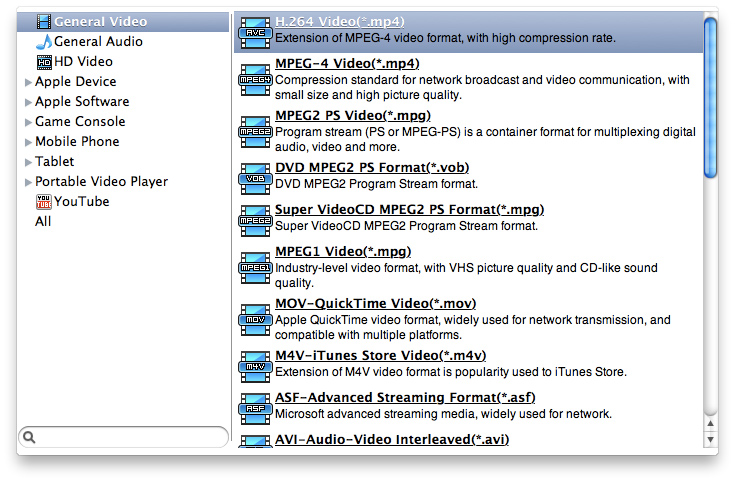Select the All category
Image resolution: width=735 pixels, height=482 pixels.
click(x=43, y=222)
